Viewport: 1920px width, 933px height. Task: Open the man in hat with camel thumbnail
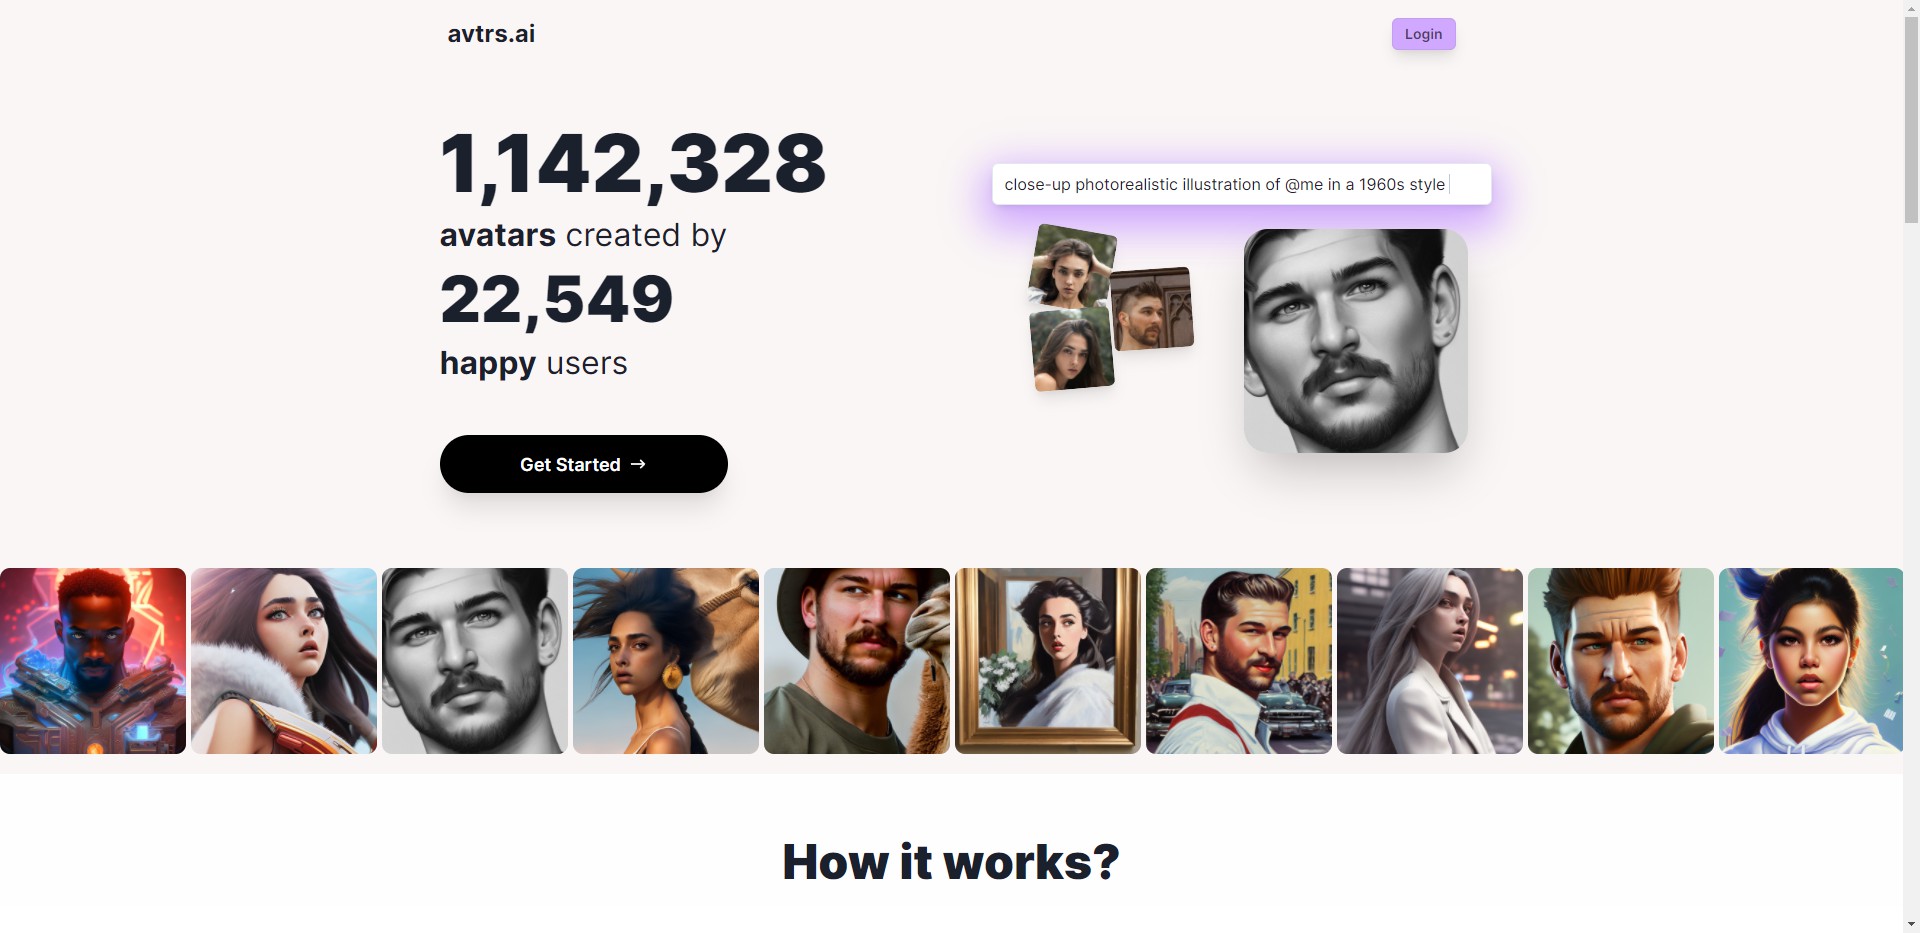pyautogui.click(x=857, y=661)
